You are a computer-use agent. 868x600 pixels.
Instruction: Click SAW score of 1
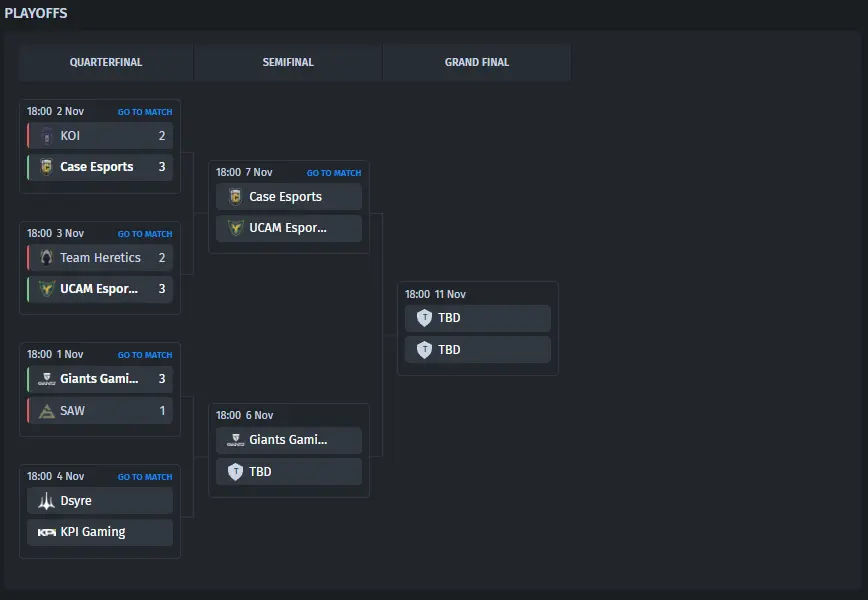(x=162, y=411)
